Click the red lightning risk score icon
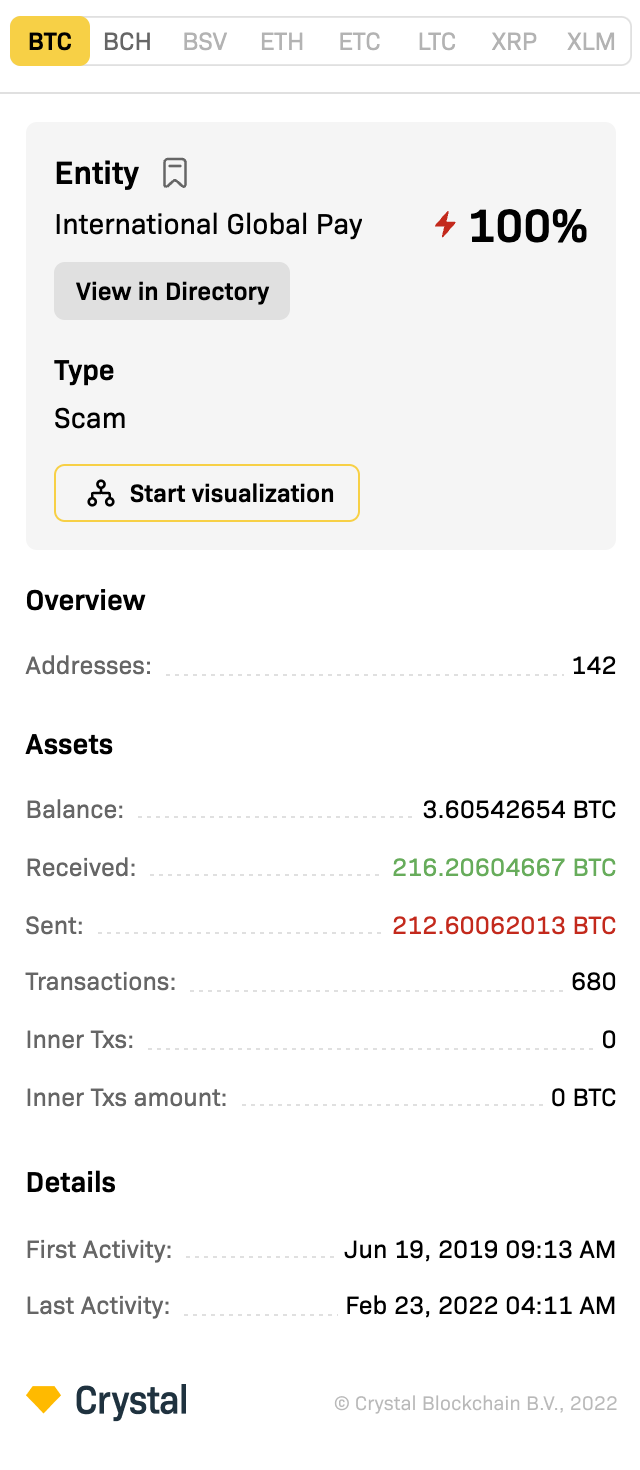The width and height of the screenshot is (640, 1470). coord(445,225)
